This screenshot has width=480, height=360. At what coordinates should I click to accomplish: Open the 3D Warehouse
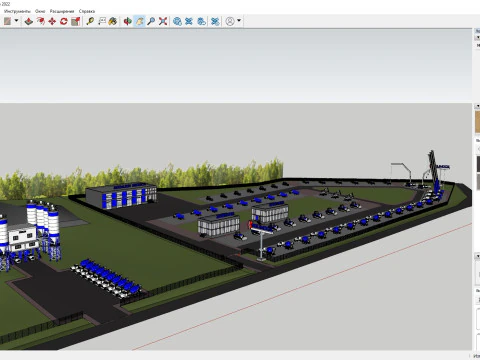[177, 21]
